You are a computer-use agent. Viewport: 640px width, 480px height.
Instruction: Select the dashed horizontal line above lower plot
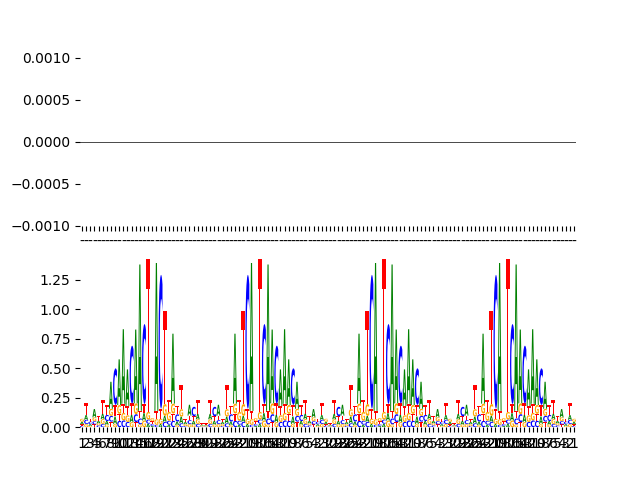pyautogui.click(x=326, y=240)
